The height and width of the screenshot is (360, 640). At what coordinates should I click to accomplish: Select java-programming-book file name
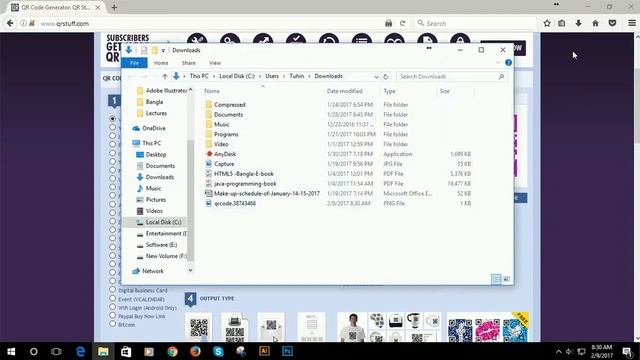(x=245, y=184)
